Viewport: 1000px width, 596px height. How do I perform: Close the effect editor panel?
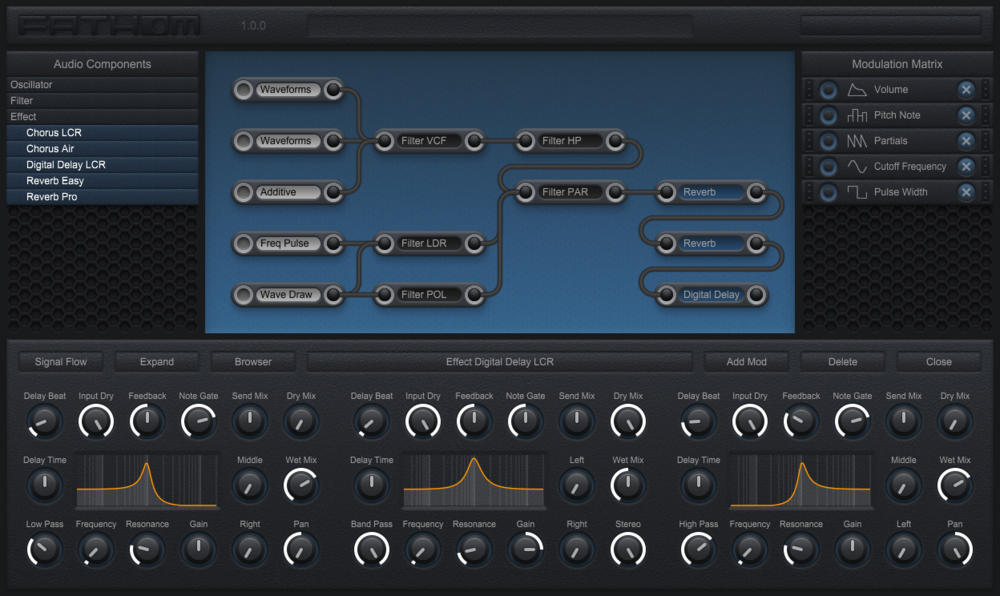pos(939,361)
